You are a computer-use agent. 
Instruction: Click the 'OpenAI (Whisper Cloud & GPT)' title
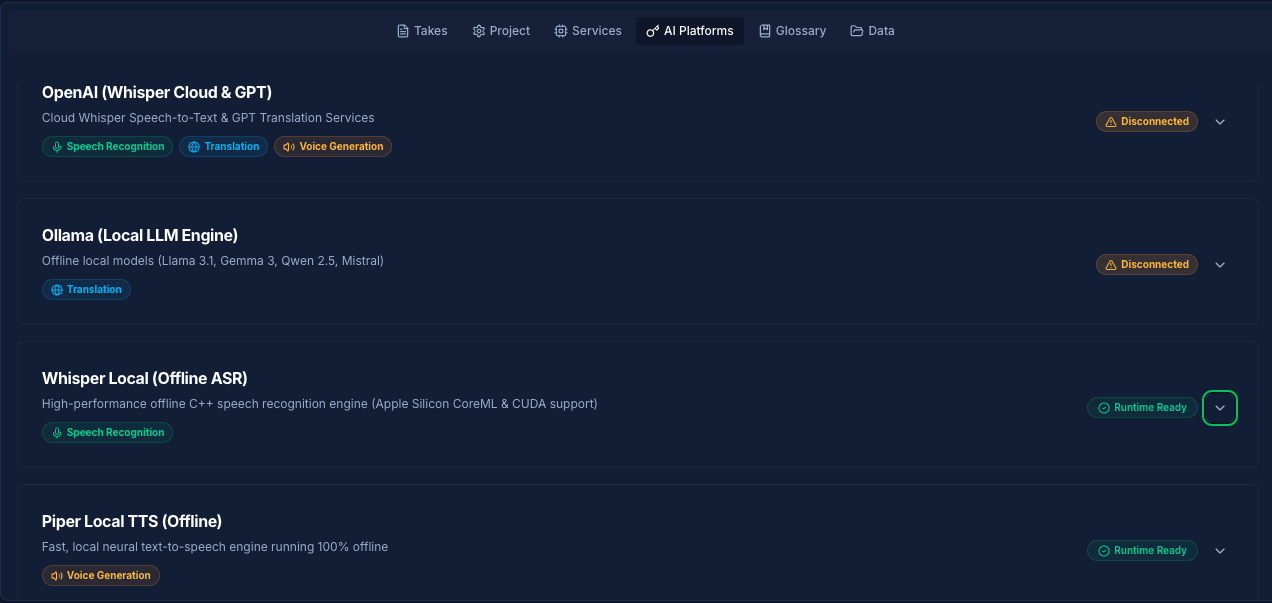pyautogui.click(x=157, y=92)
